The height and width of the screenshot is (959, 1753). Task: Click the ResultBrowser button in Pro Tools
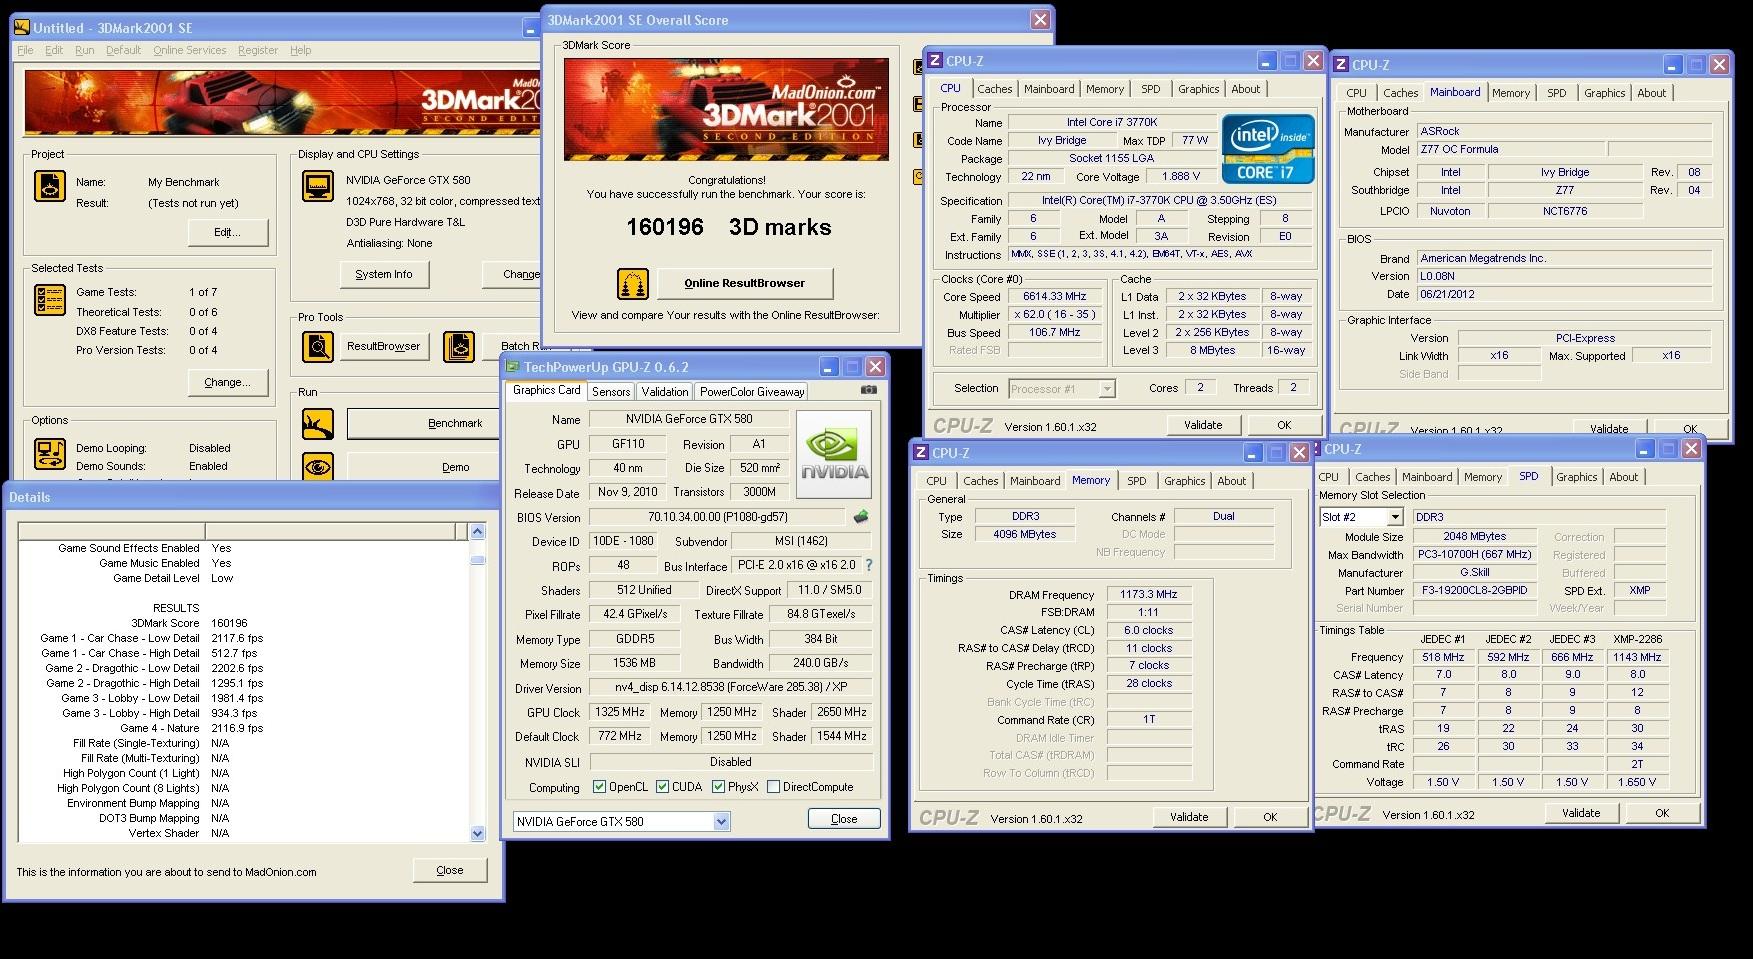tap(384, 346)
